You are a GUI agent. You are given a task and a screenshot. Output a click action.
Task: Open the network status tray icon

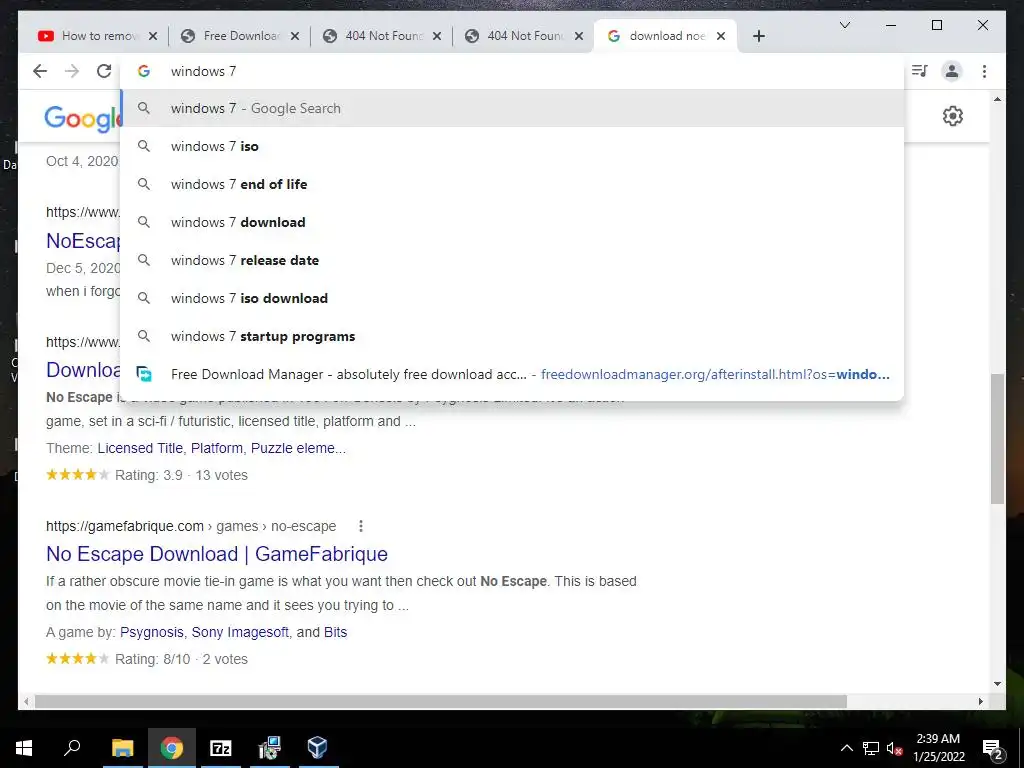871,748
